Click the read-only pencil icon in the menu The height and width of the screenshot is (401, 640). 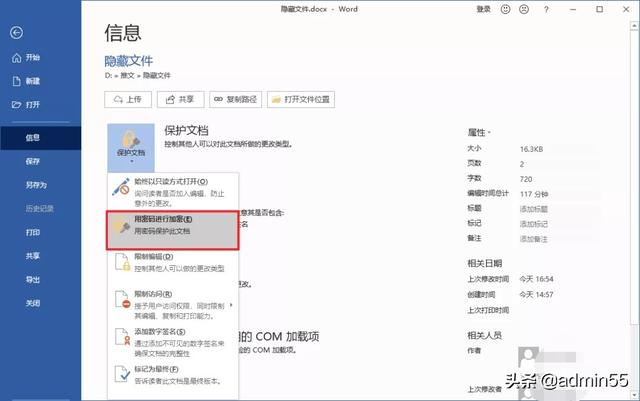[121, 187]
